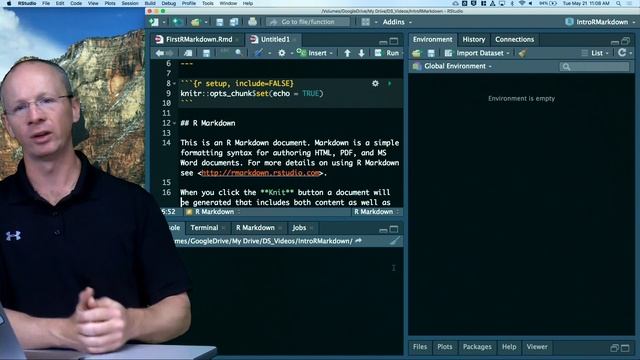Click the Open File folder icon in main toolbar
The width and height of the screenshot is (640, 360).
point(196,22)
